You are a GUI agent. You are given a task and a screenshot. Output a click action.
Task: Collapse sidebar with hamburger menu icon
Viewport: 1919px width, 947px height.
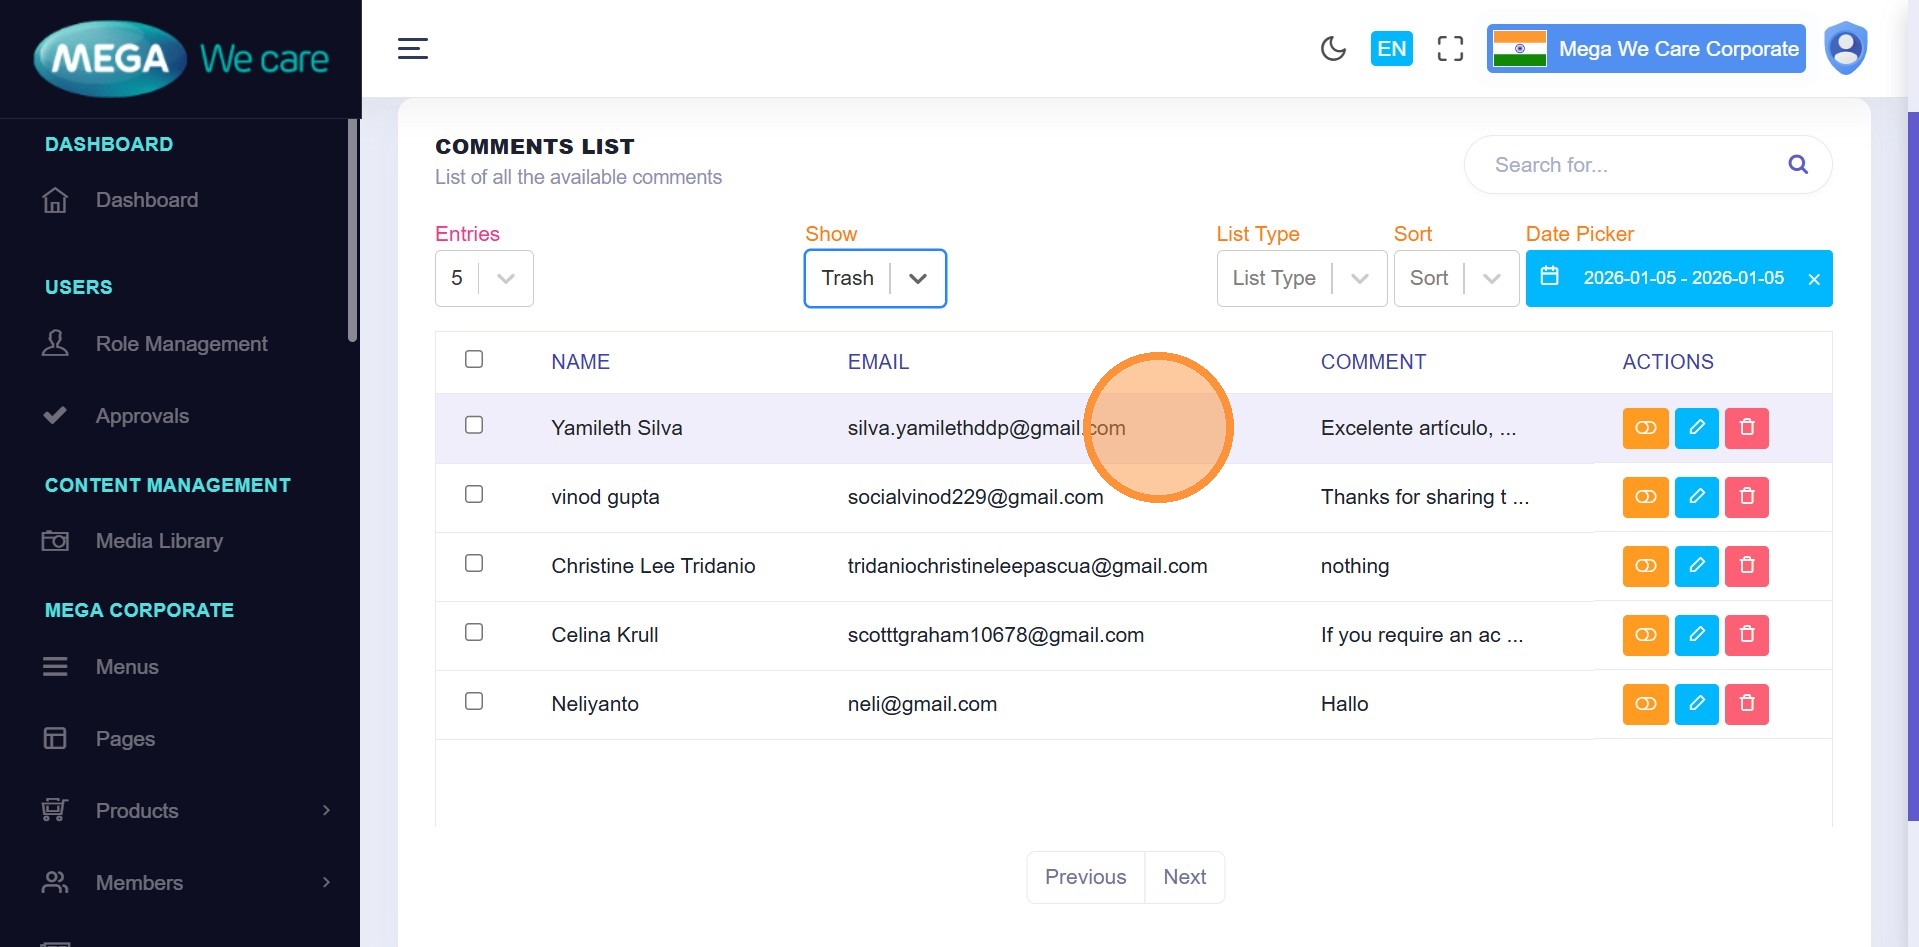pyautogui.click(x=413, y=49)
